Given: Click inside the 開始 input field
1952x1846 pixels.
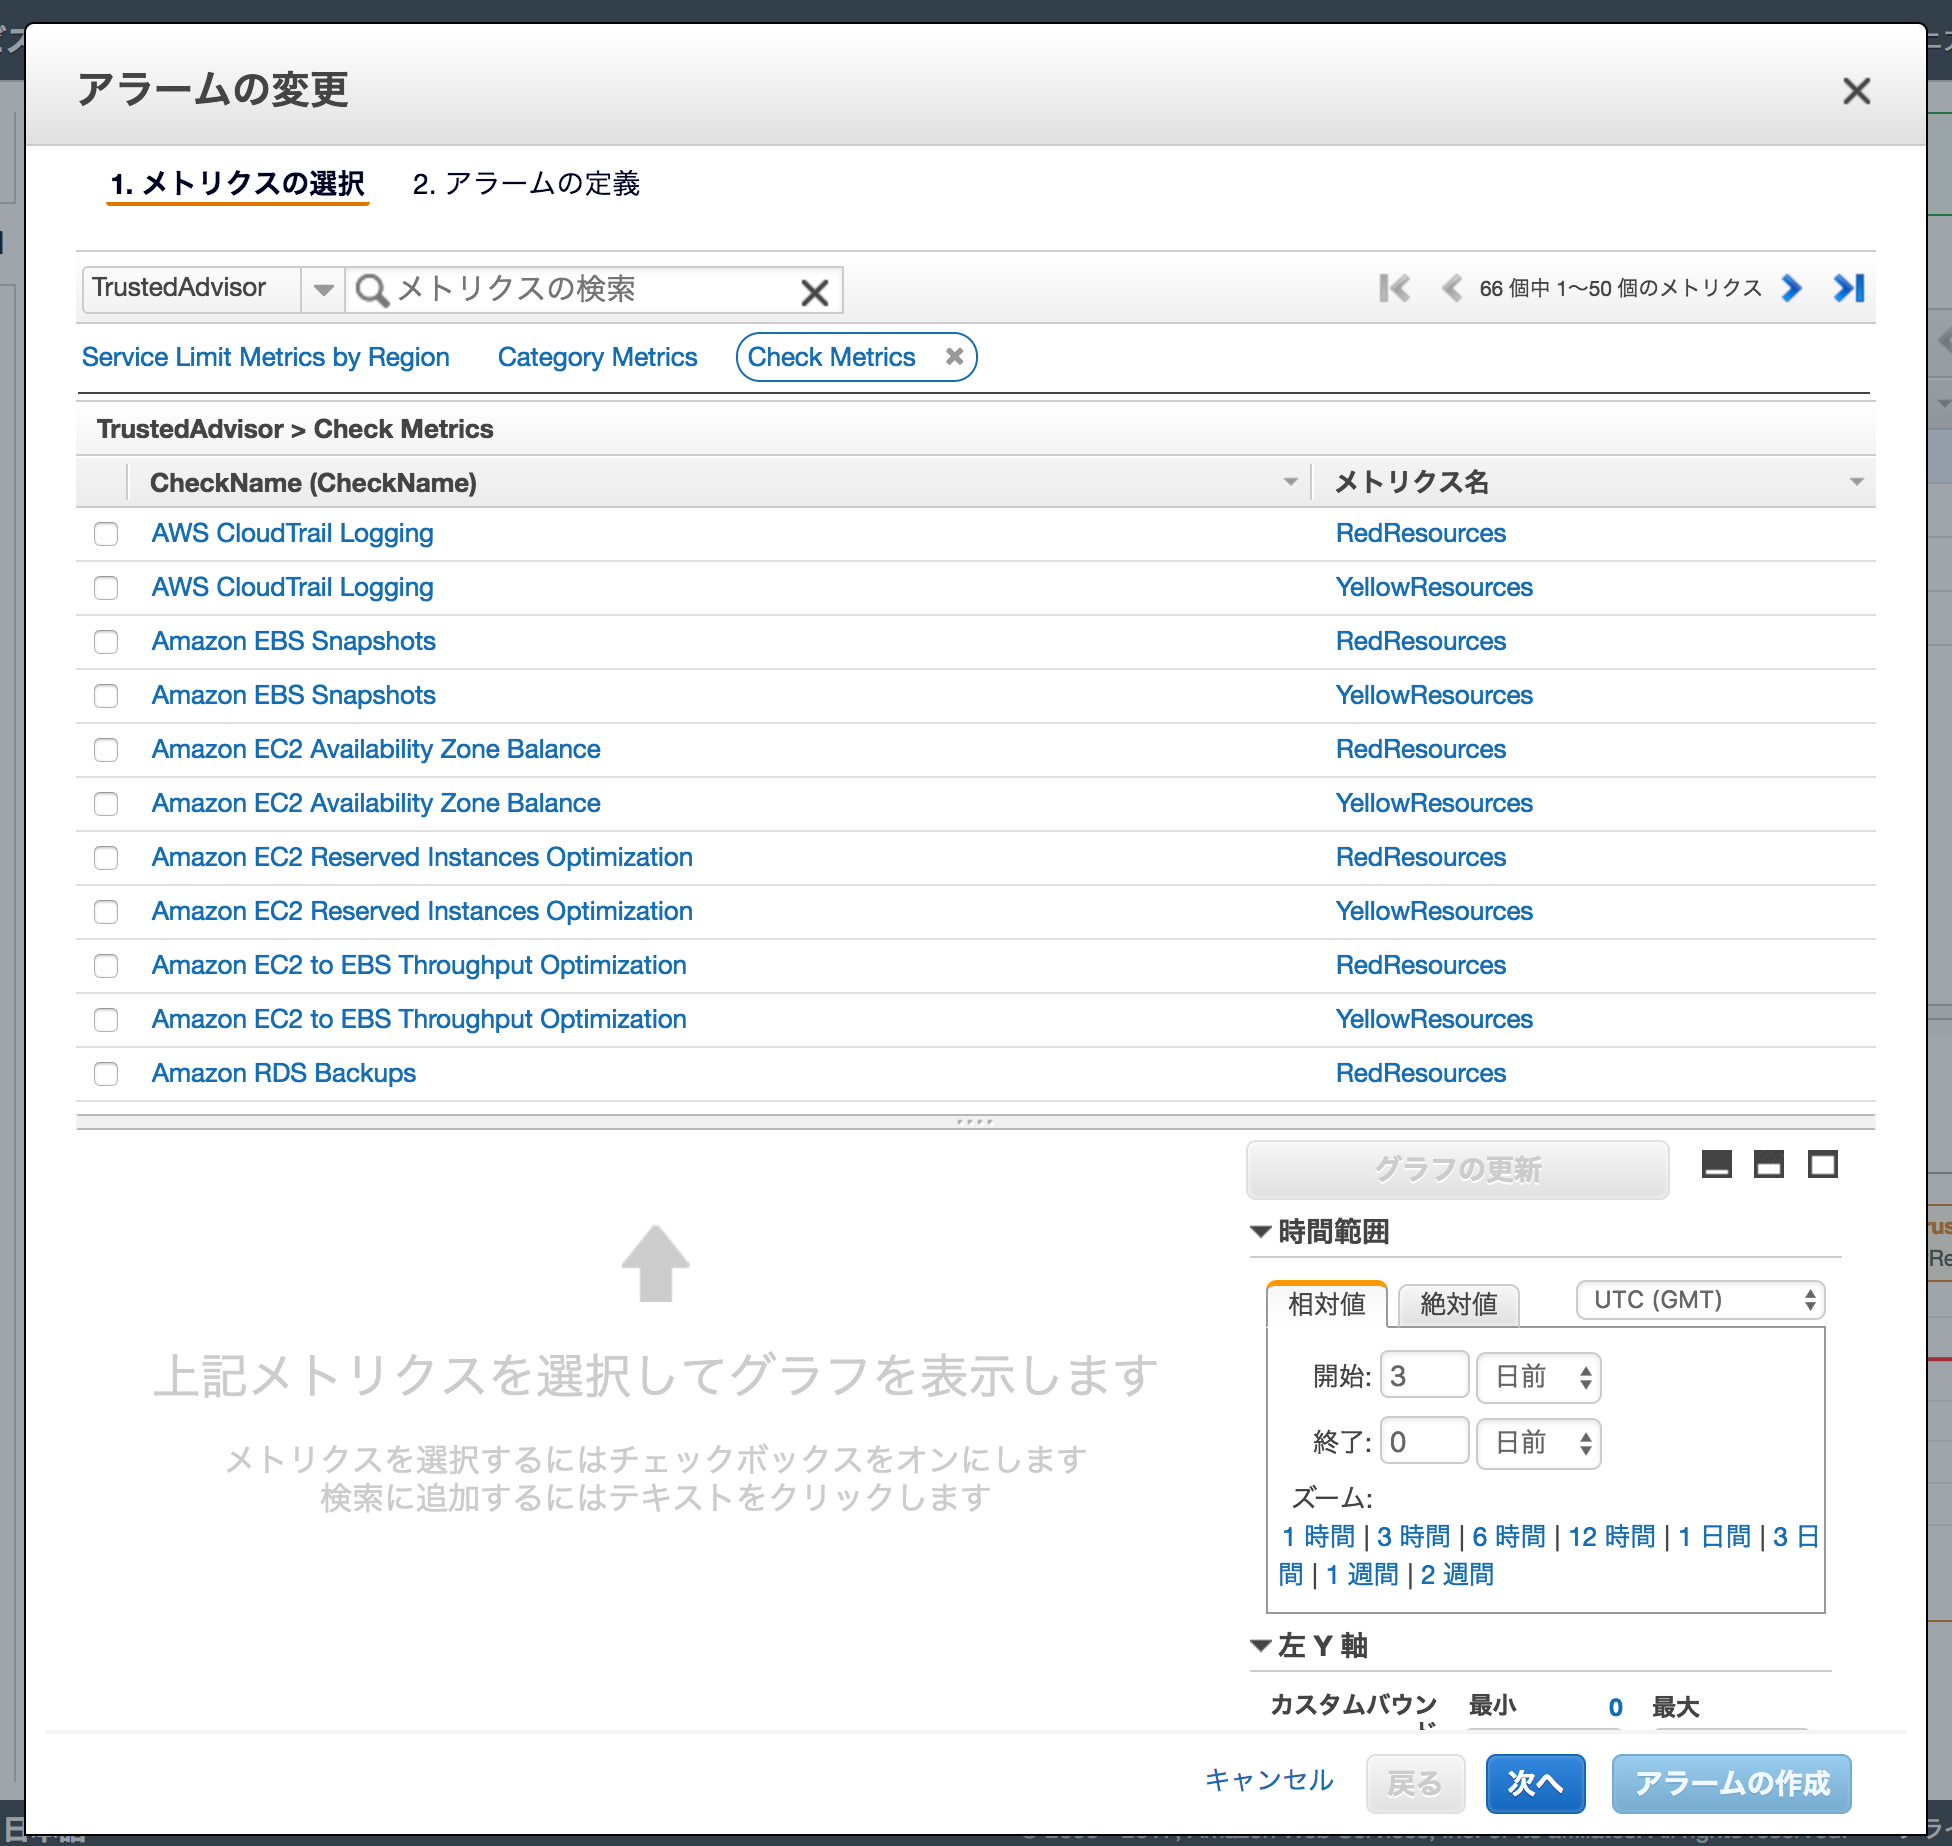Looking at the screenshot, I should pyautogui.click(x=1424, y=1376).
